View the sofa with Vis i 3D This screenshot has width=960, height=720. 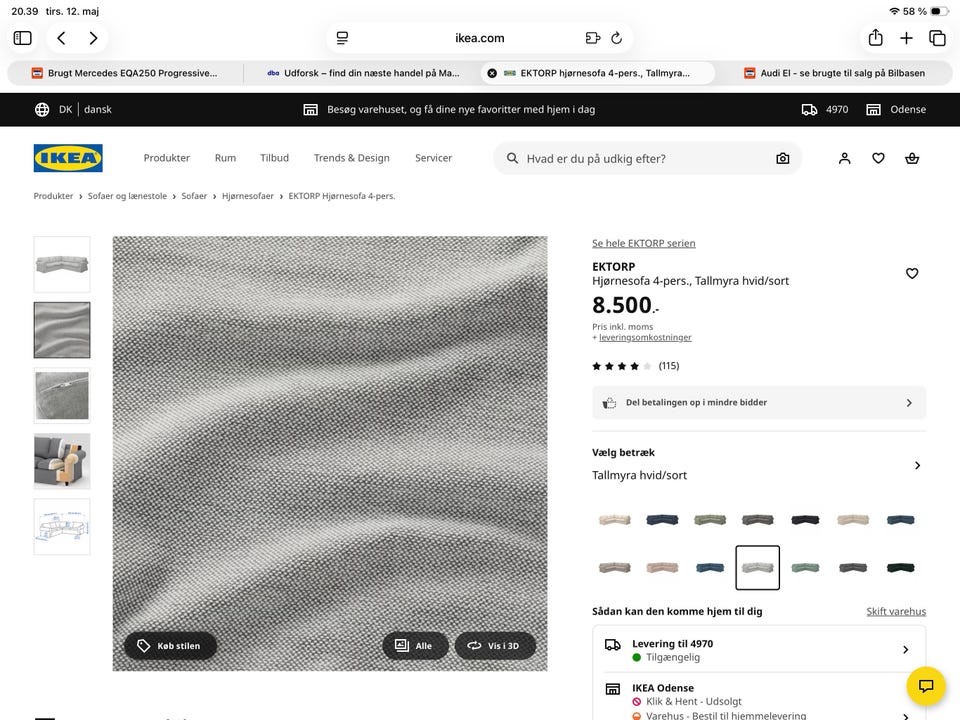click(x=495, y=646)
